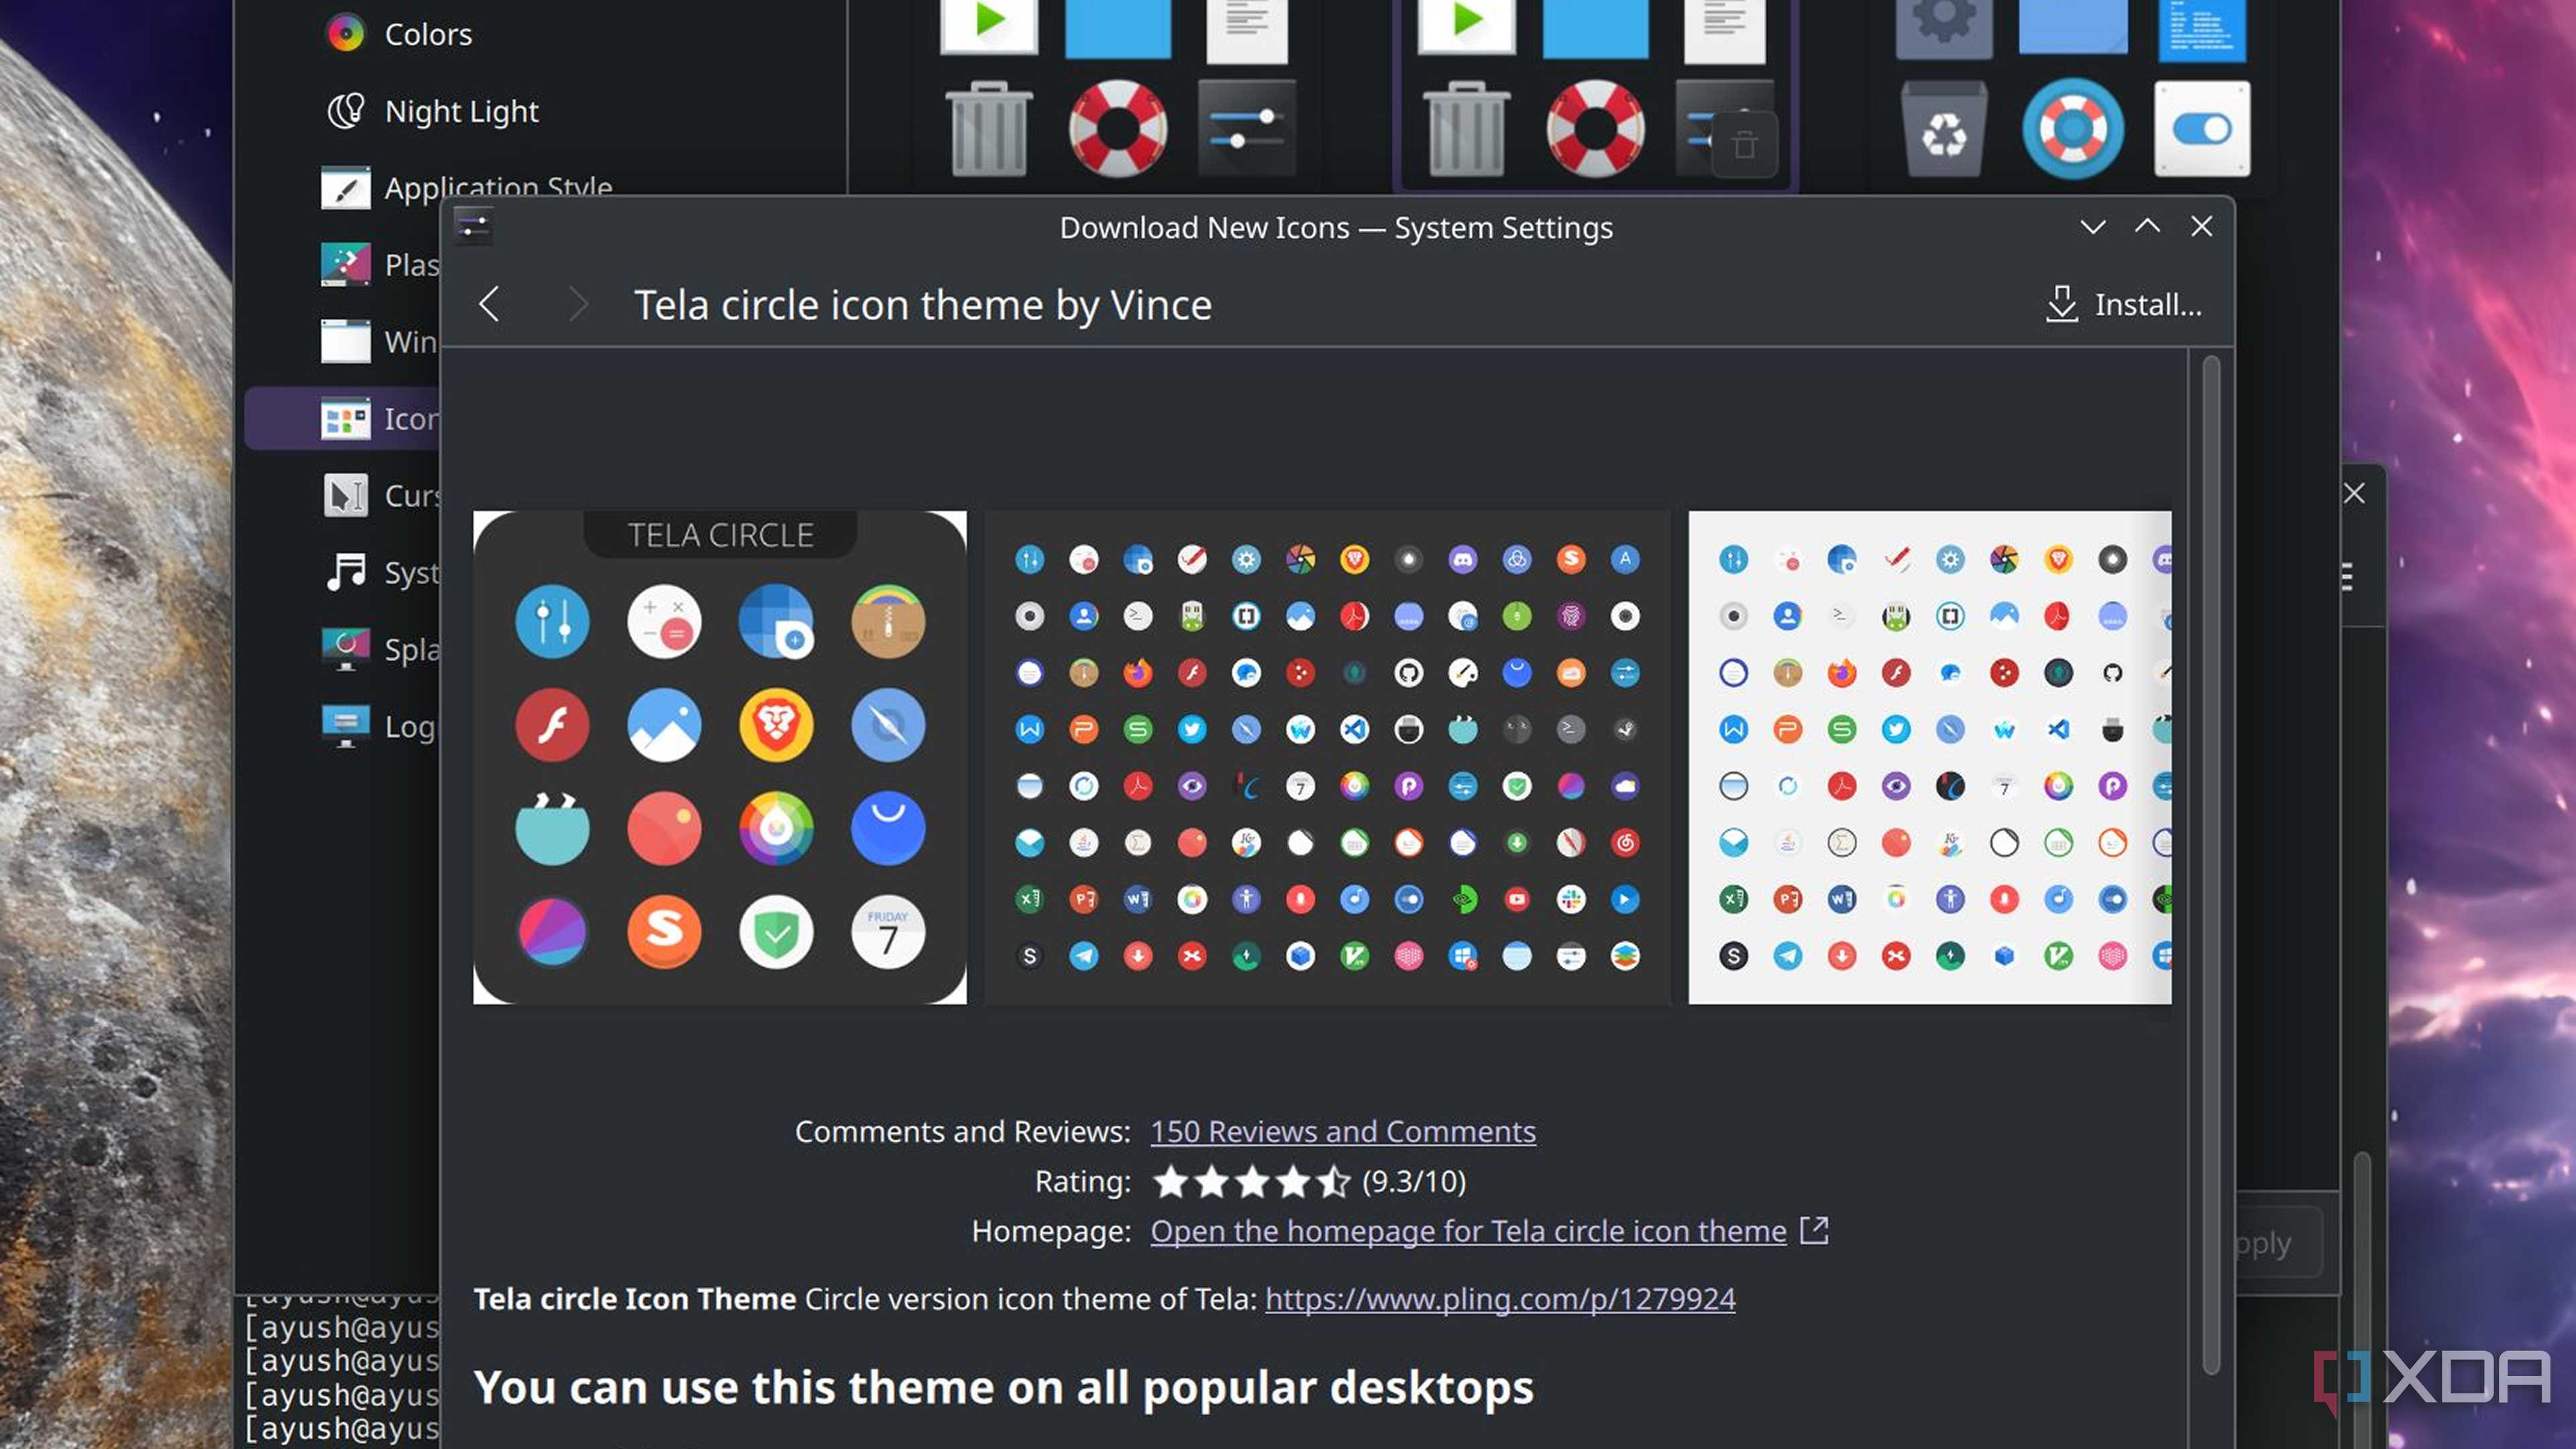Image resolution: width=2576 pixels, height=1449 pixels.
Task: Maximize dialog with the titlebar up chevron
Action: 2147,227
